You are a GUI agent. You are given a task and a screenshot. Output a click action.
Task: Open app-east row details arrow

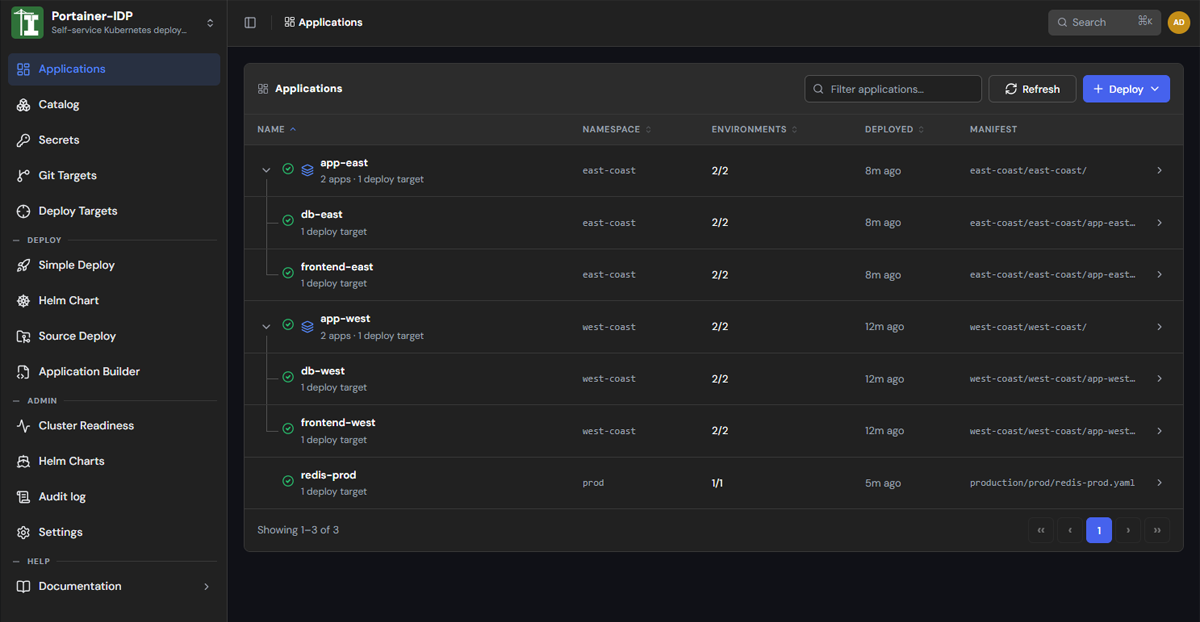1159,171
